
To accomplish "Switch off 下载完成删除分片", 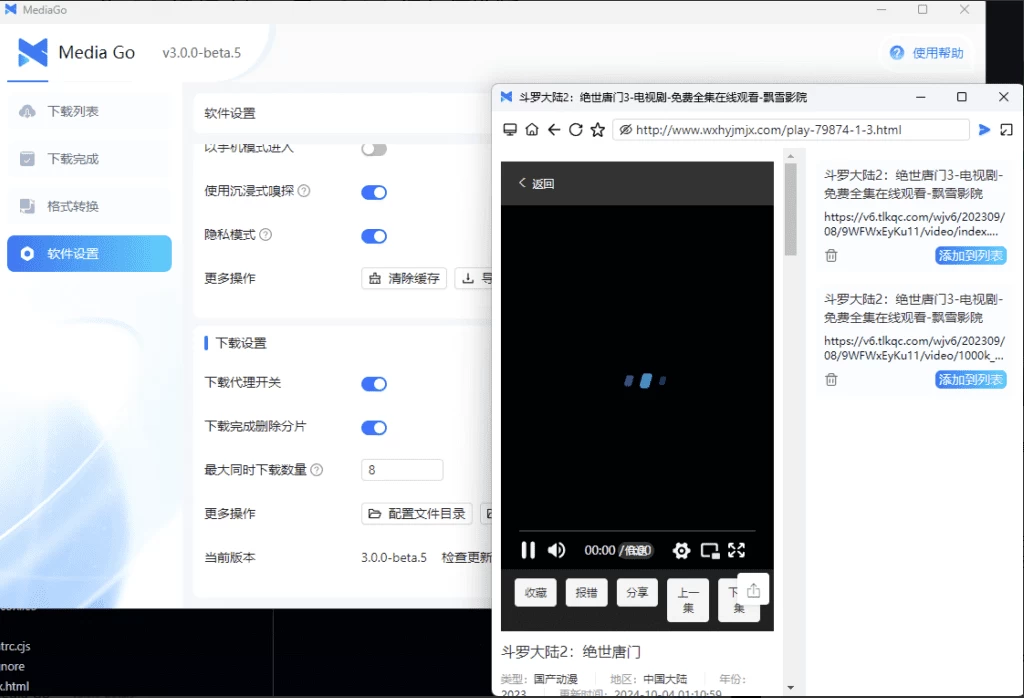I will point(374,428).
